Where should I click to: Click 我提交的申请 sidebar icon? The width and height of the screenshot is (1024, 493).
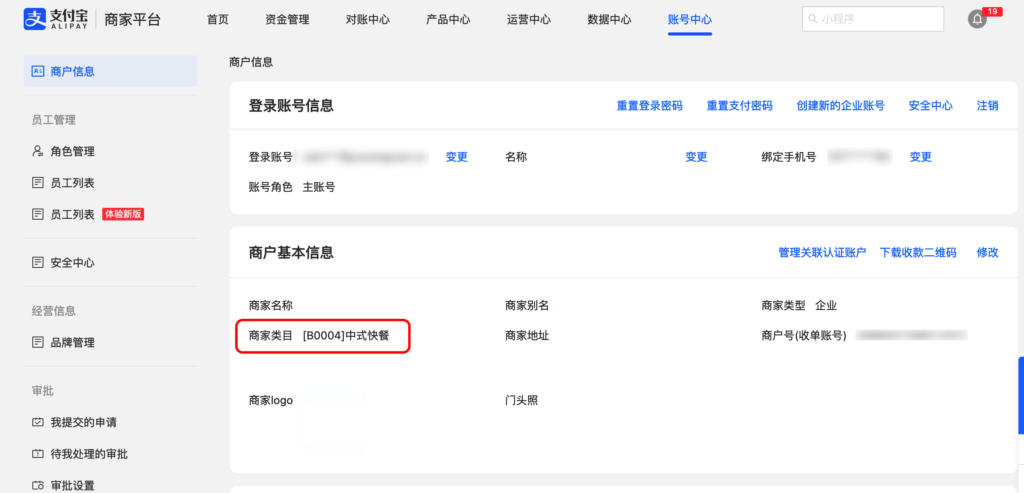[x=38, y=422]
